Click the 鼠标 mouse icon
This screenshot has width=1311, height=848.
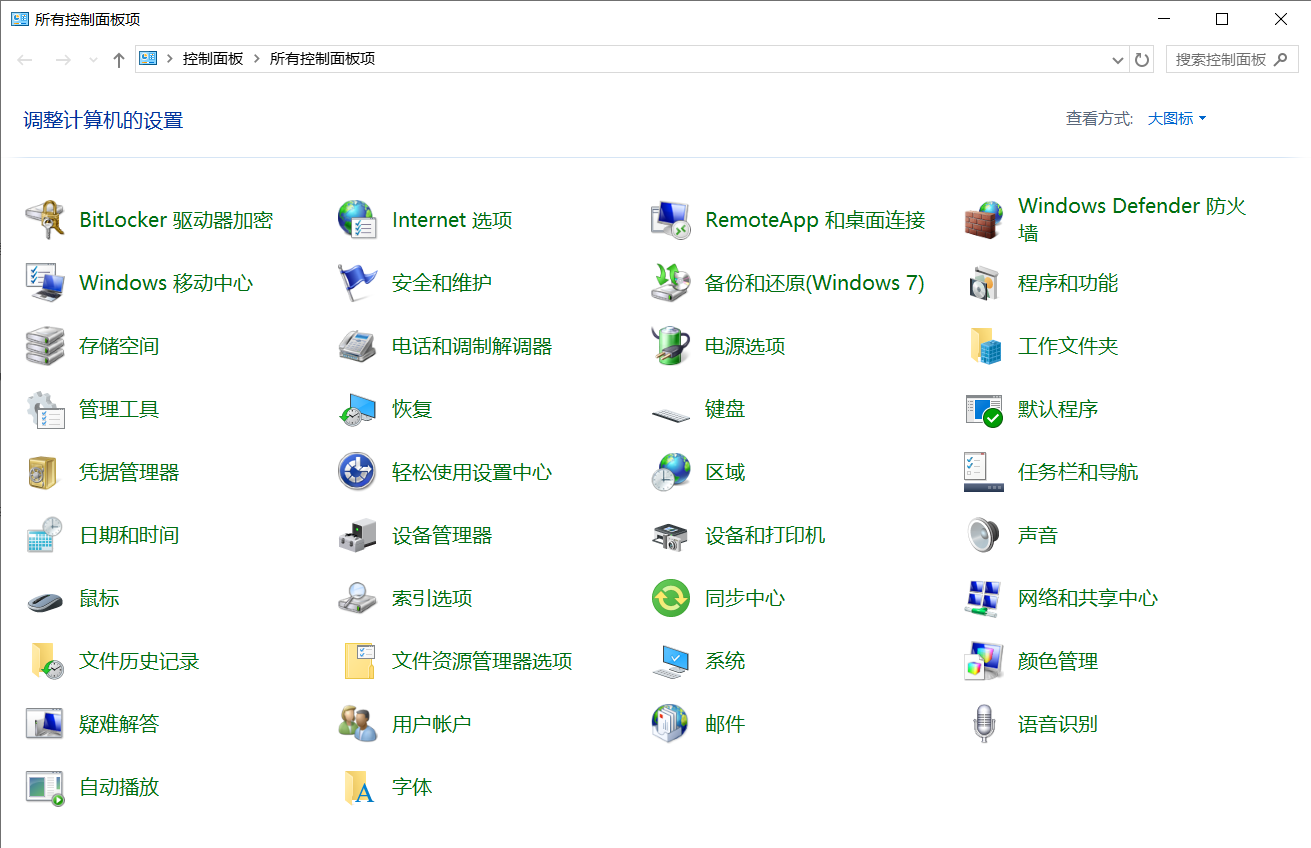45,598
